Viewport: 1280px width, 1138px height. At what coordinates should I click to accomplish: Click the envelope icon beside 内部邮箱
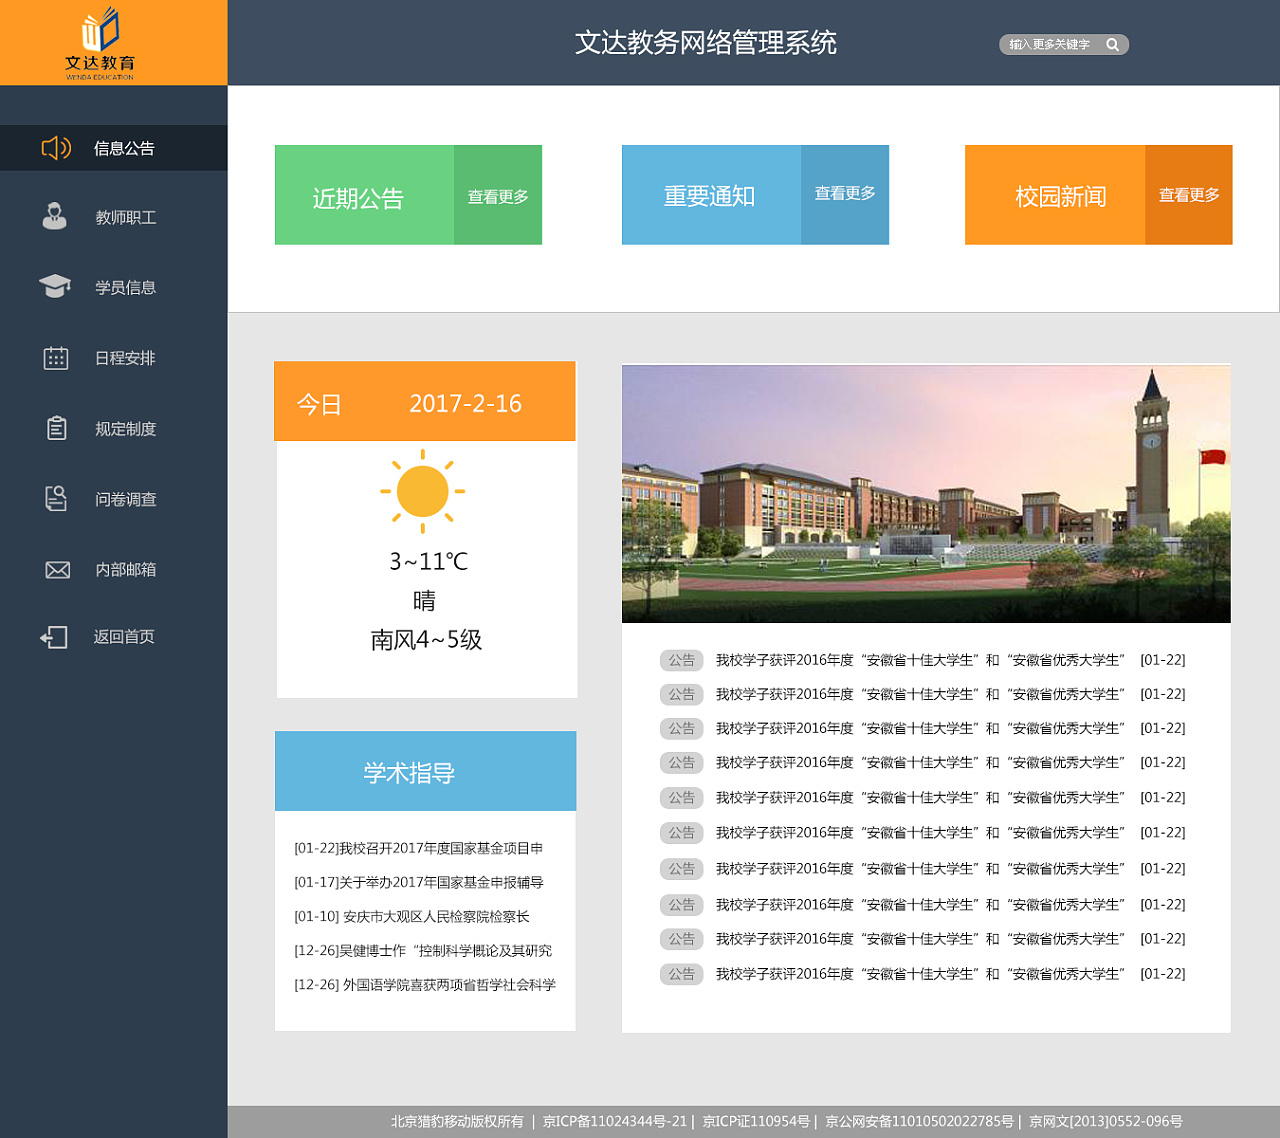coord(57,569)
